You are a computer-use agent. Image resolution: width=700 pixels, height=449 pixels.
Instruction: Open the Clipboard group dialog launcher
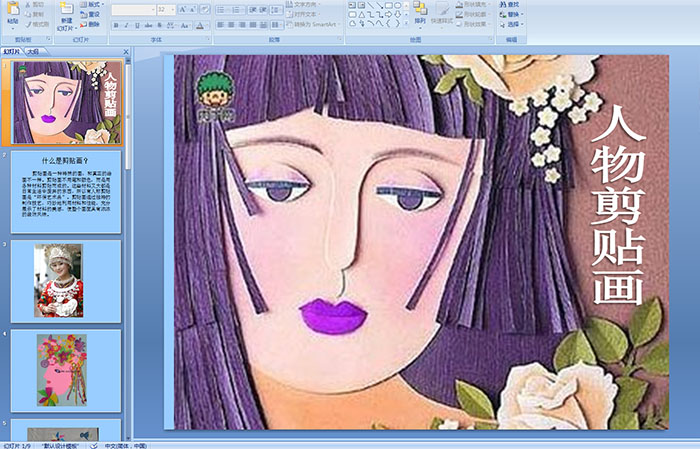point(48,40)
